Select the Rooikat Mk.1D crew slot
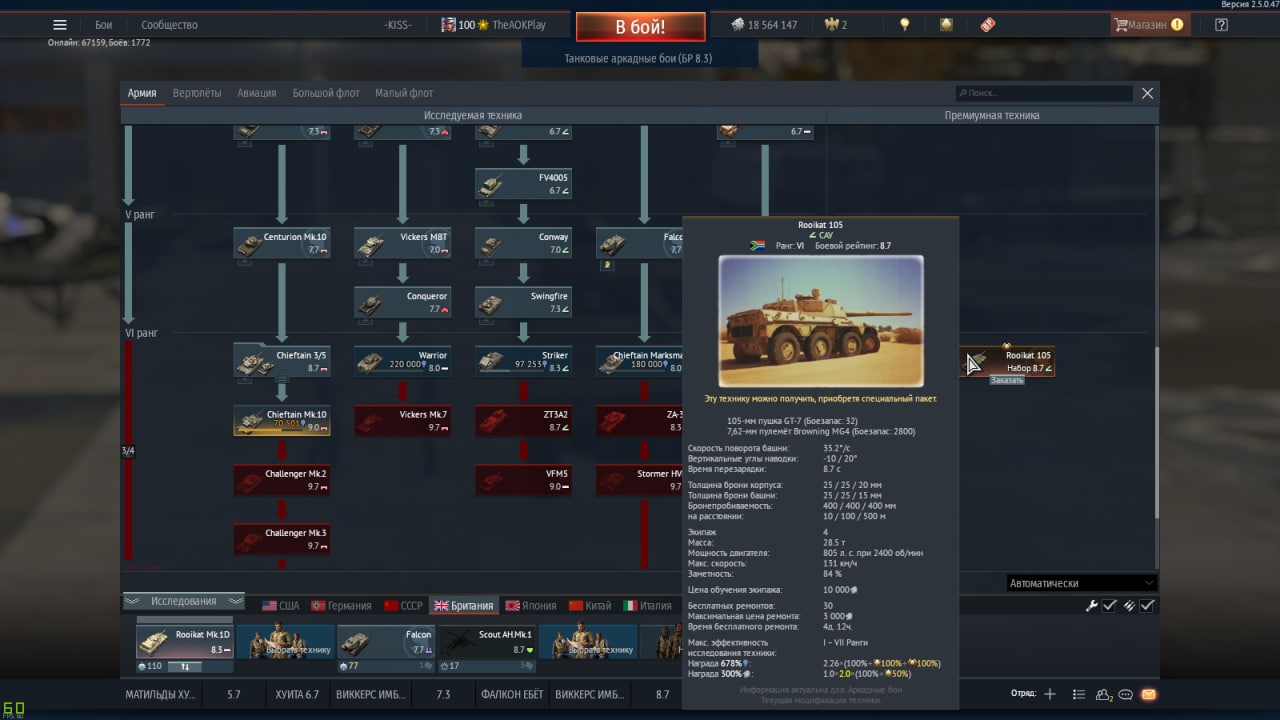Image resolution: width=1280 pixels, height=720 pixels. pyautogui.click(x=184, y=642)
